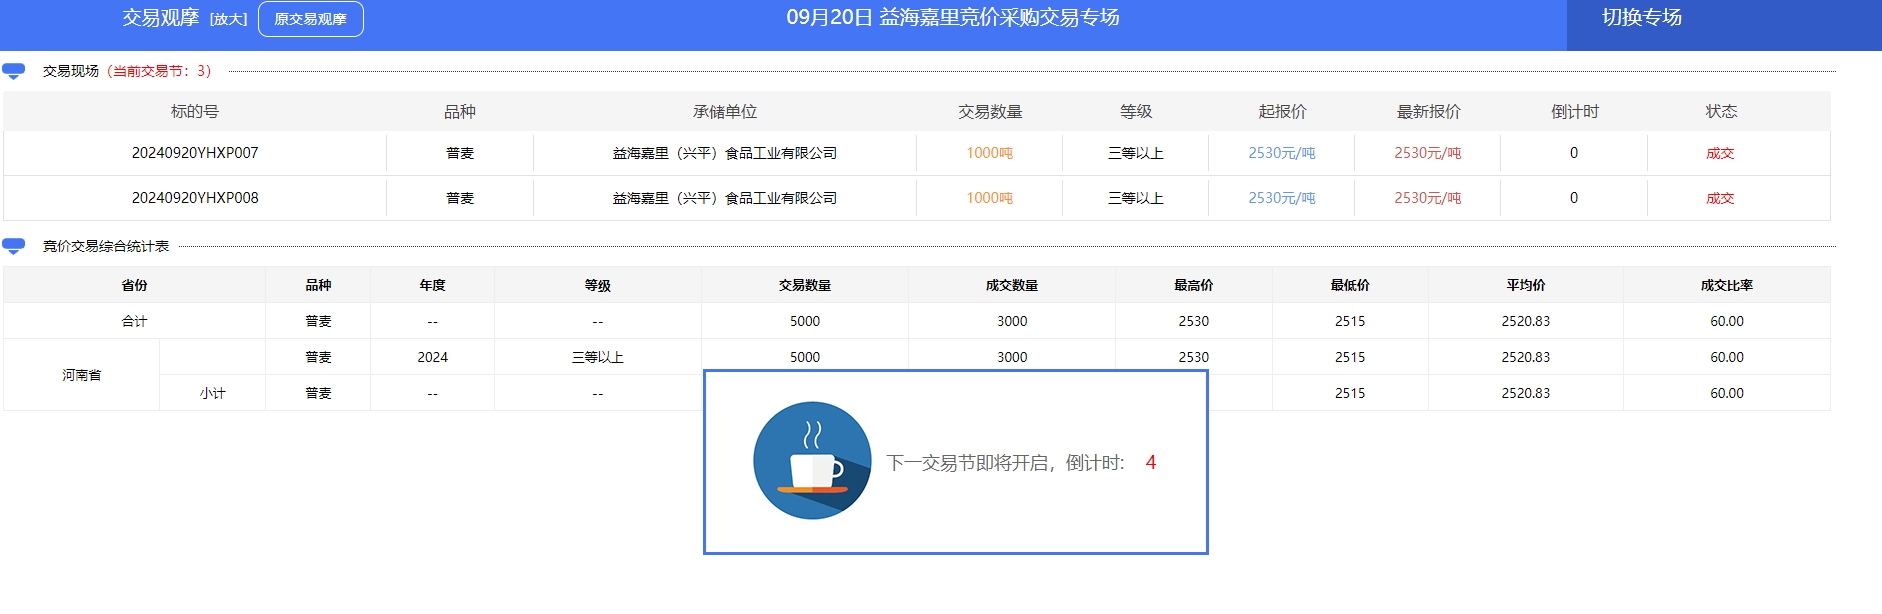
Task: Click the coffee cup icon in countdown popup
Action: pyautogui.click(x=812, y=461)
